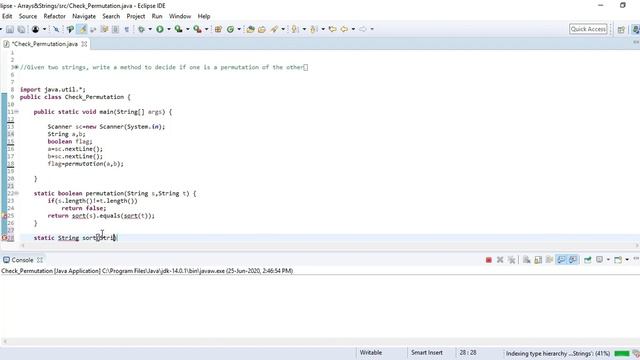Screen dimensions: 640x360
Task: Open the Refactor menu
Action: [55, 16]
